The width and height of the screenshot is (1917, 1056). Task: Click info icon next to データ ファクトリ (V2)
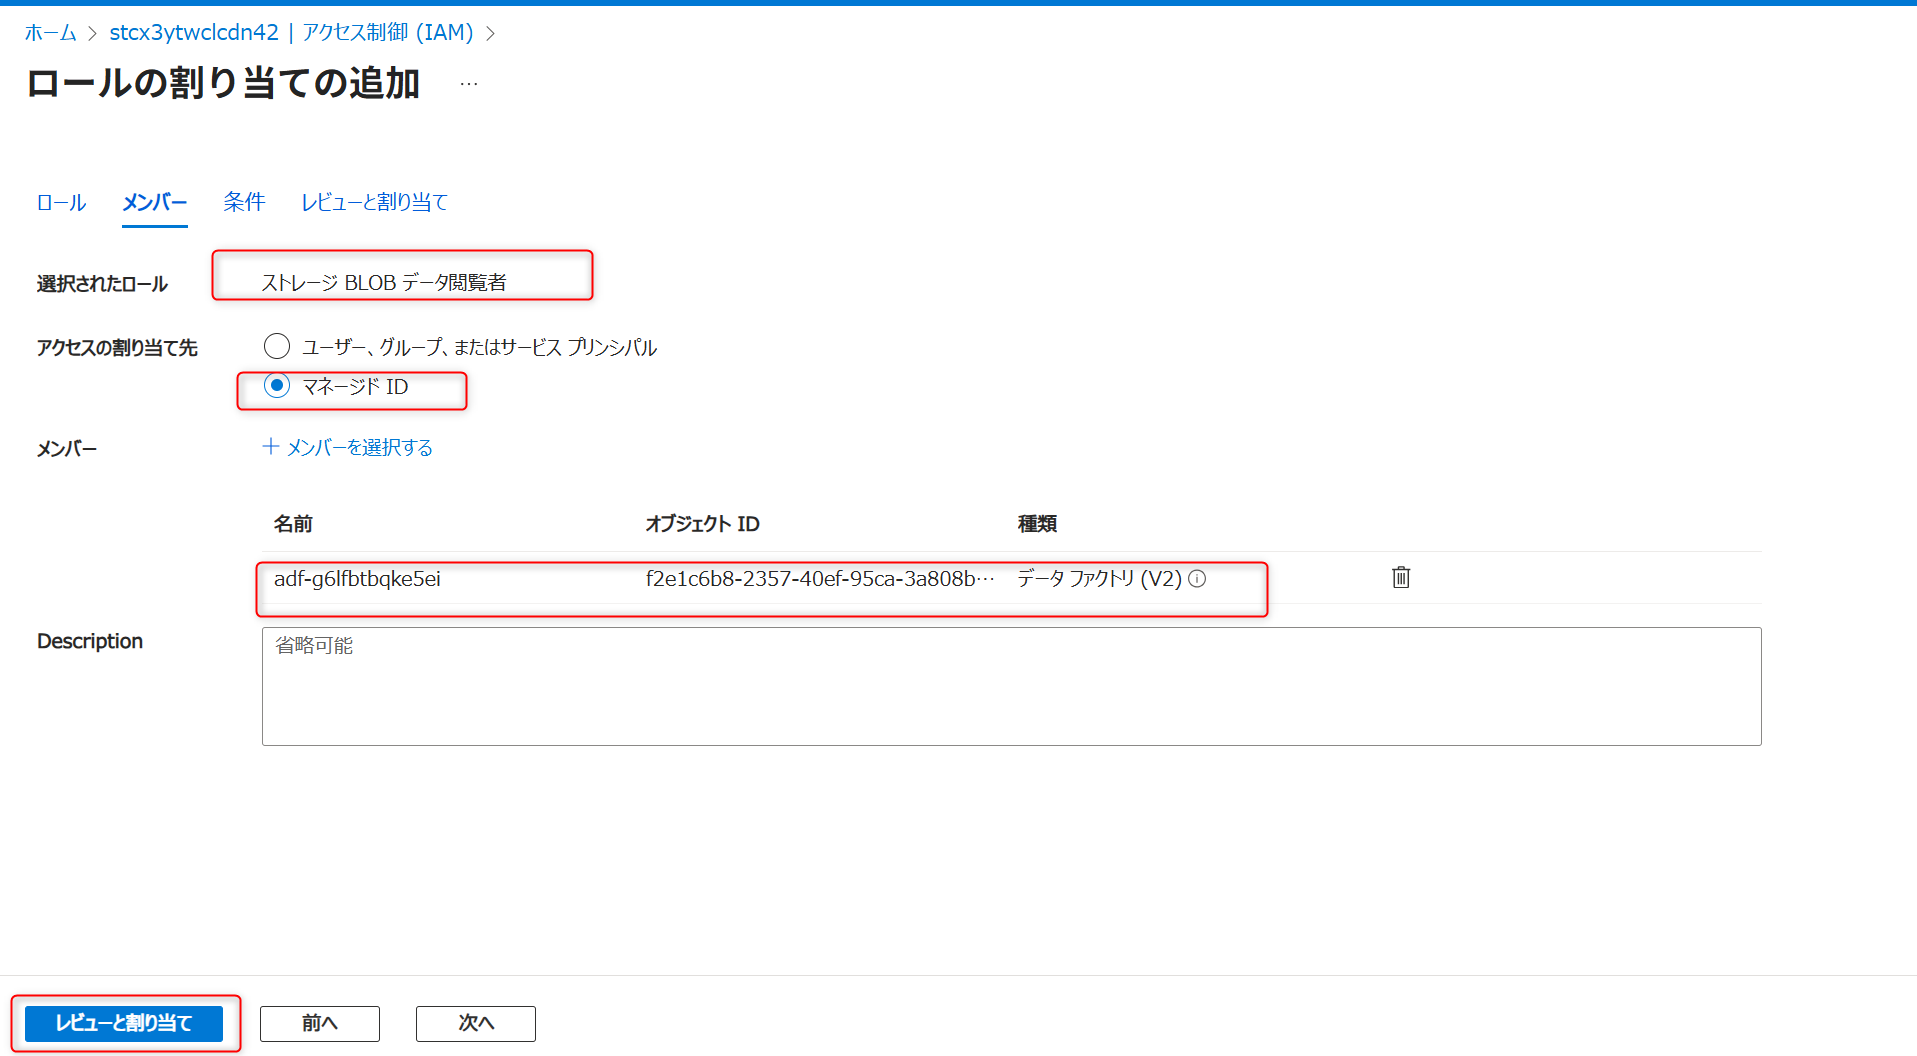[x=1198, y=578]
